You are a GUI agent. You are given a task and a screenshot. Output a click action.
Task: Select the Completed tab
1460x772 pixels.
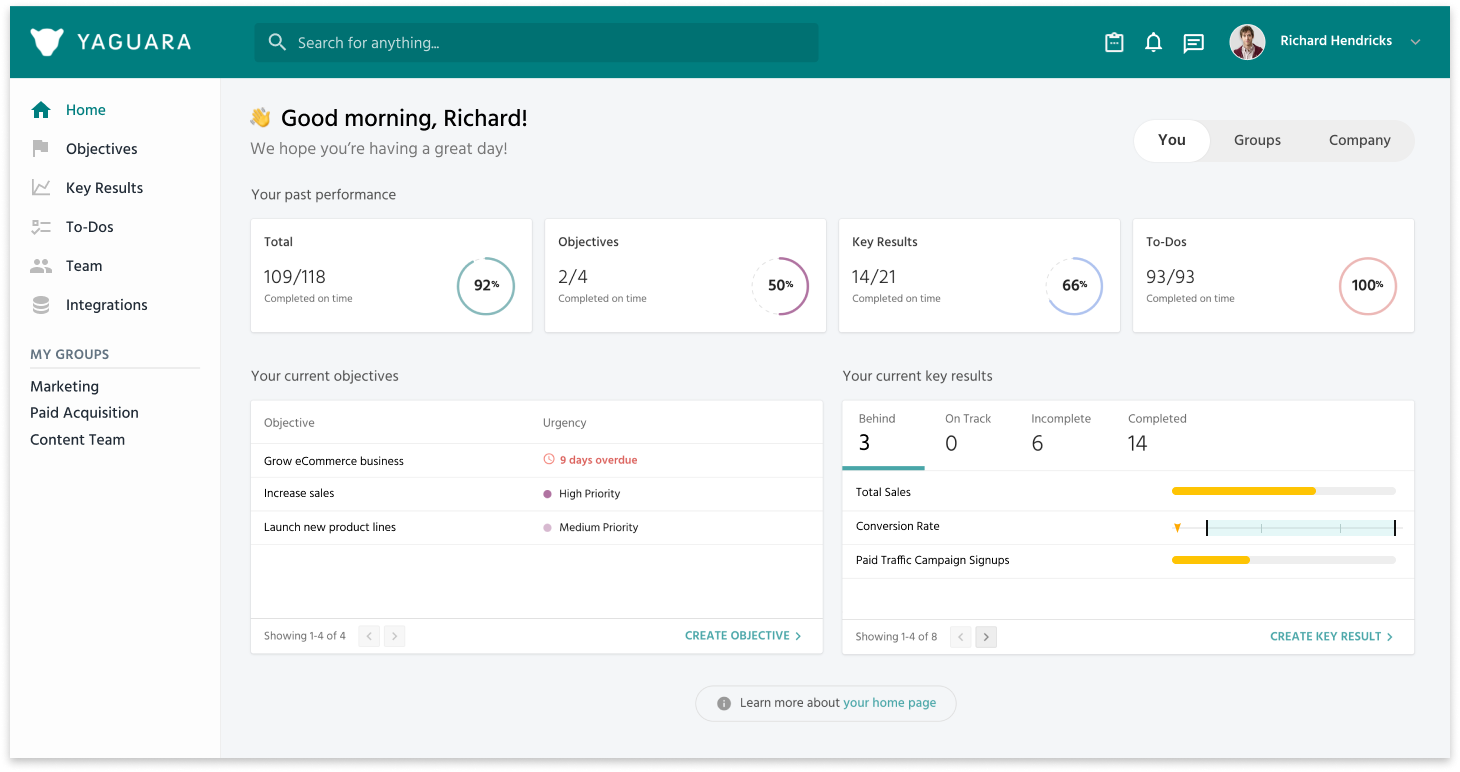coord(1157,434)
